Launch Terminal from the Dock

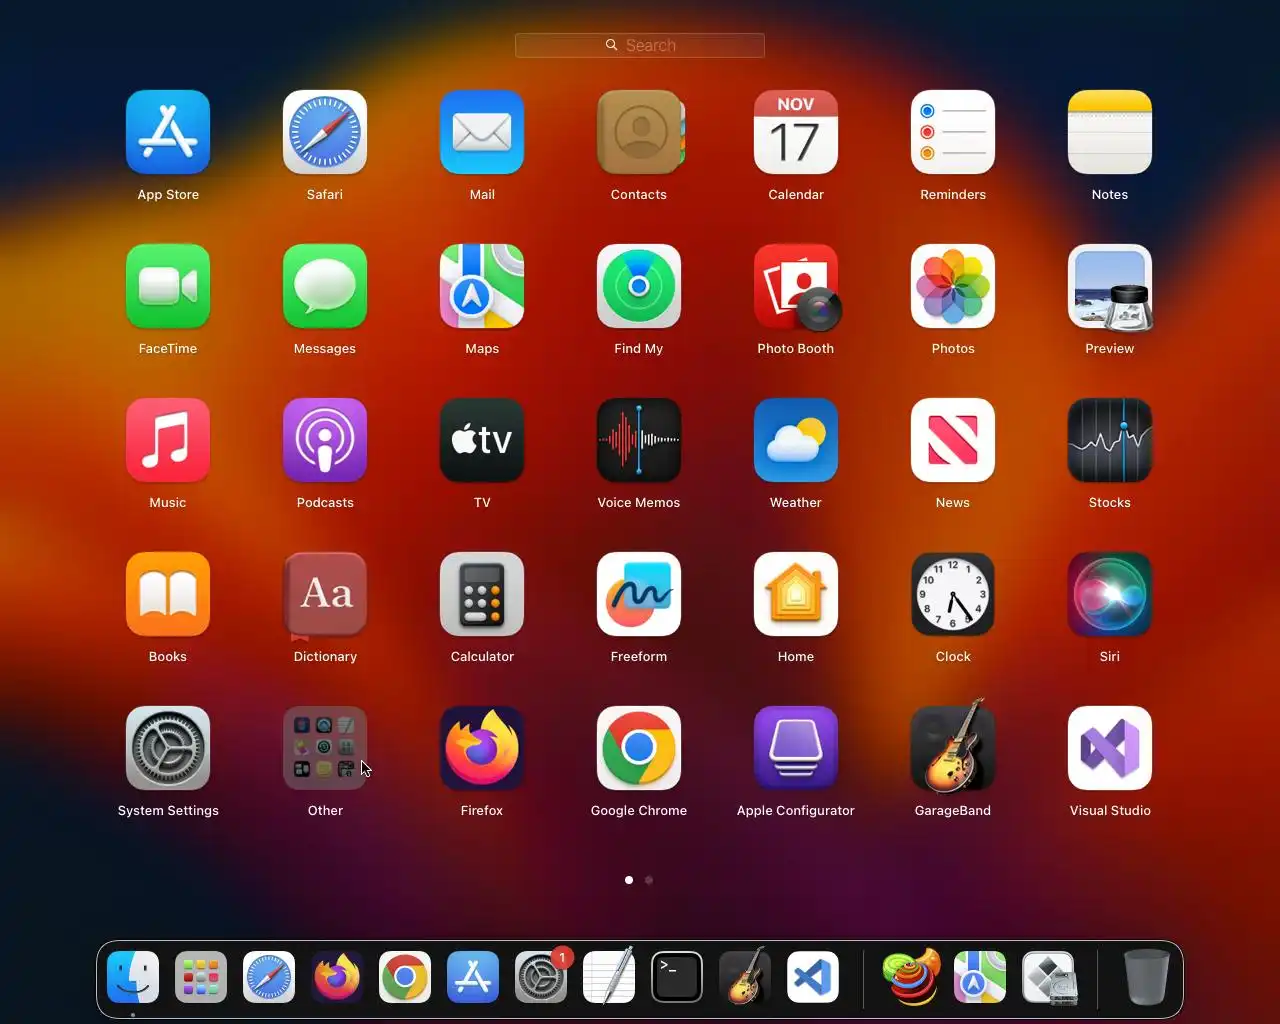(x=677, y=977)
